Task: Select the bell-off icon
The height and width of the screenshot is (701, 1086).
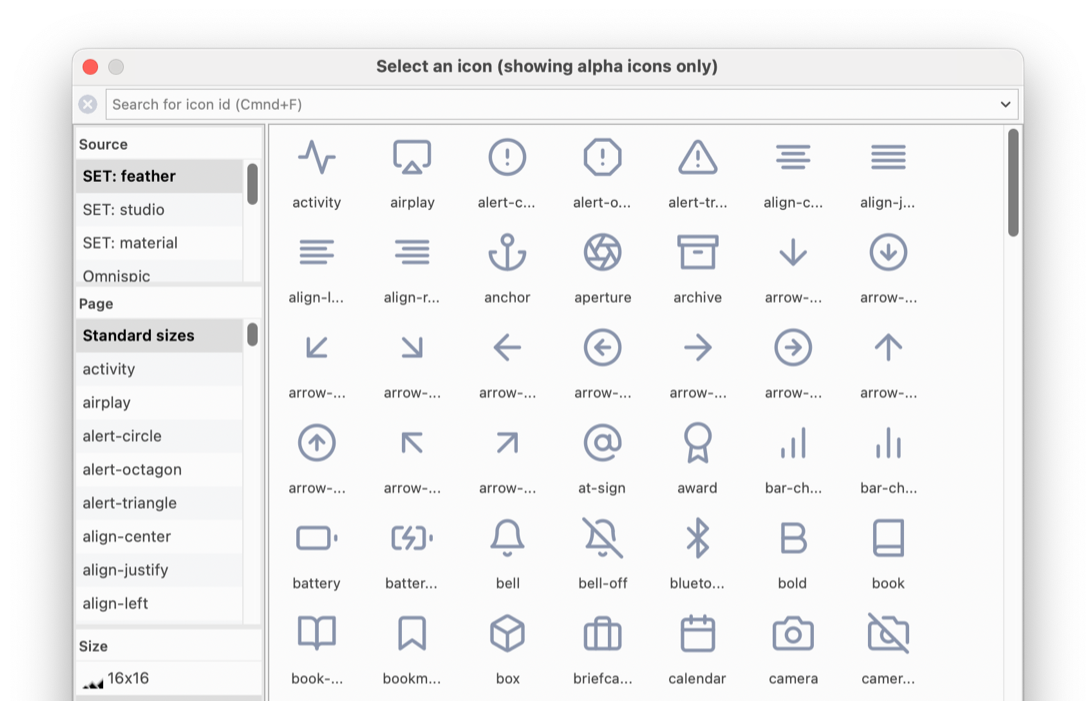Action: [602, 539]
